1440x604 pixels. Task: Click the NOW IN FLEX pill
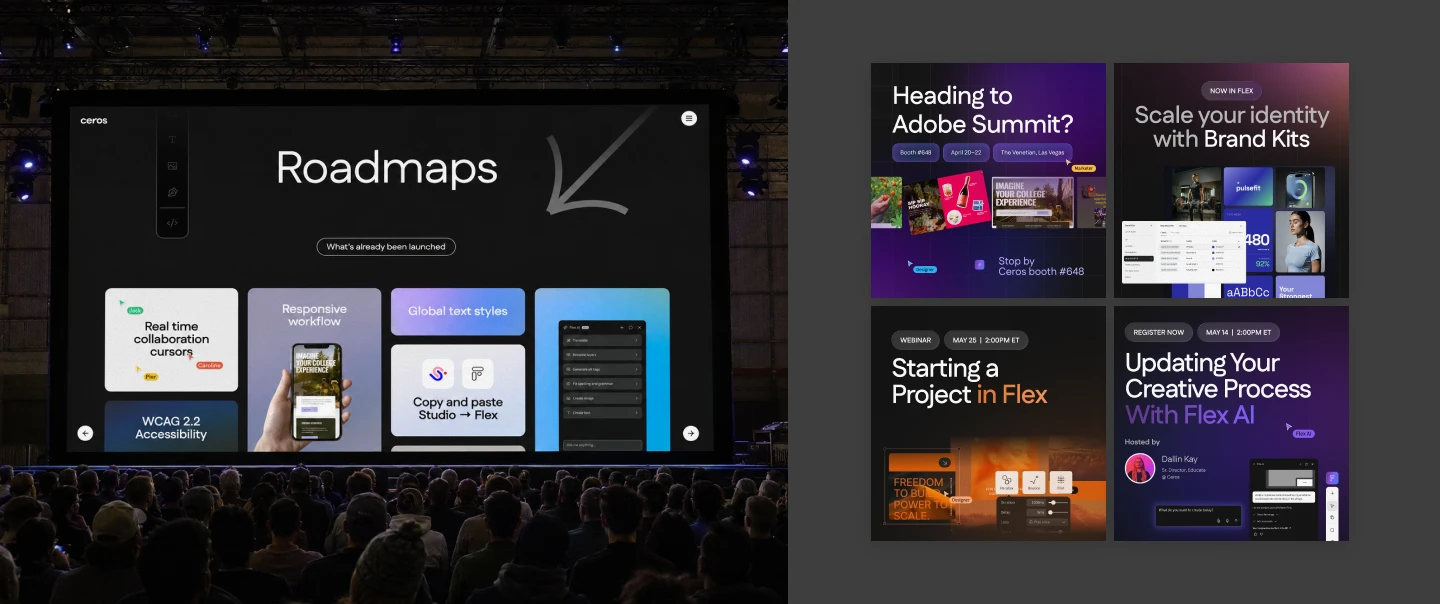pos(1231,90)
